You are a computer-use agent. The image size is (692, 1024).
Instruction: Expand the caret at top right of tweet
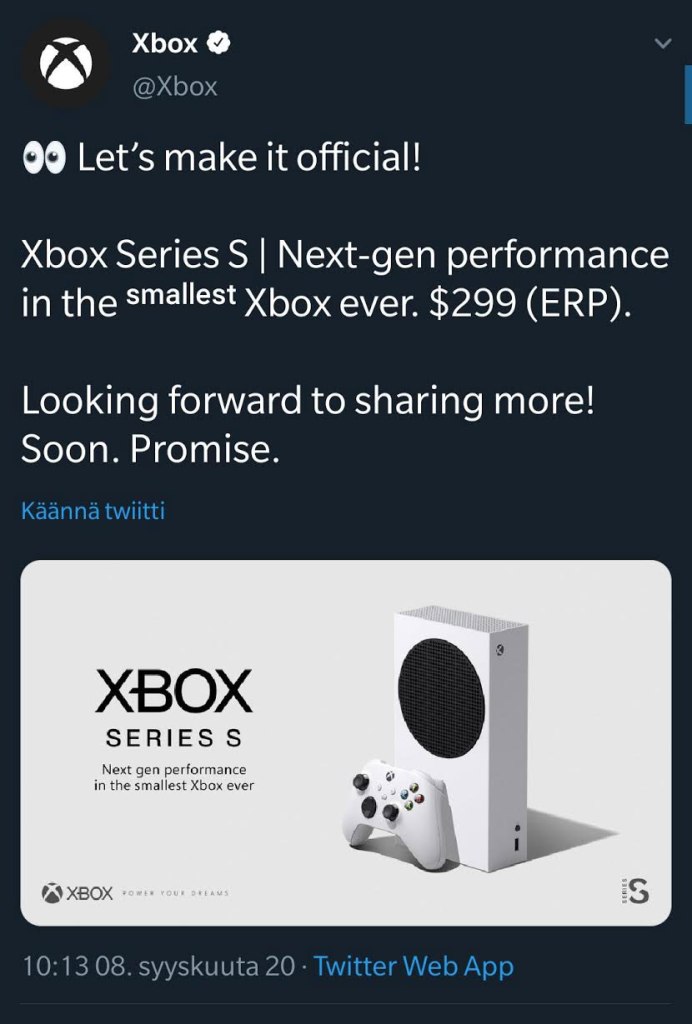[660, 43]
